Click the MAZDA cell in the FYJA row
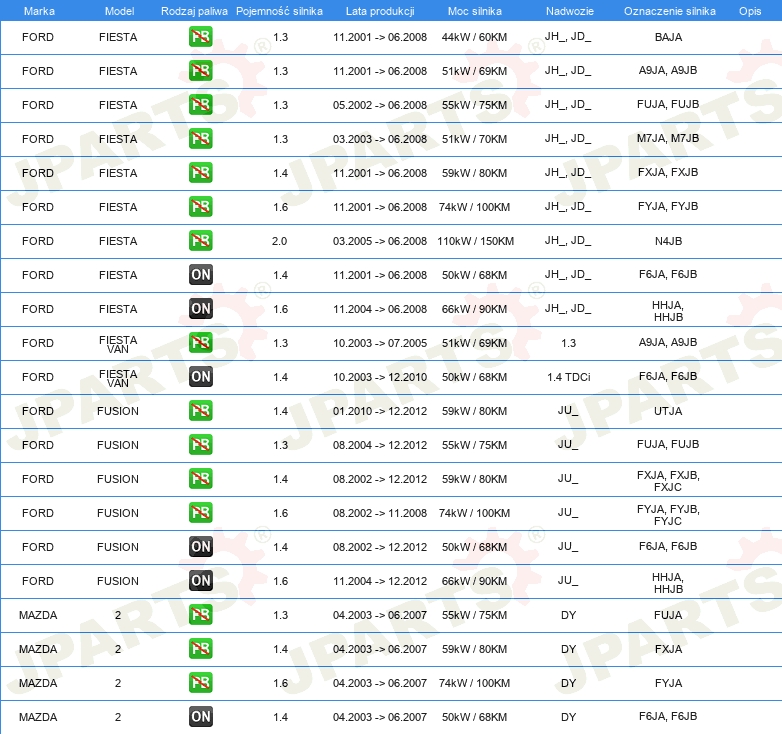The image size is (782, 734). pyautogui.click(x=38, y=683)
